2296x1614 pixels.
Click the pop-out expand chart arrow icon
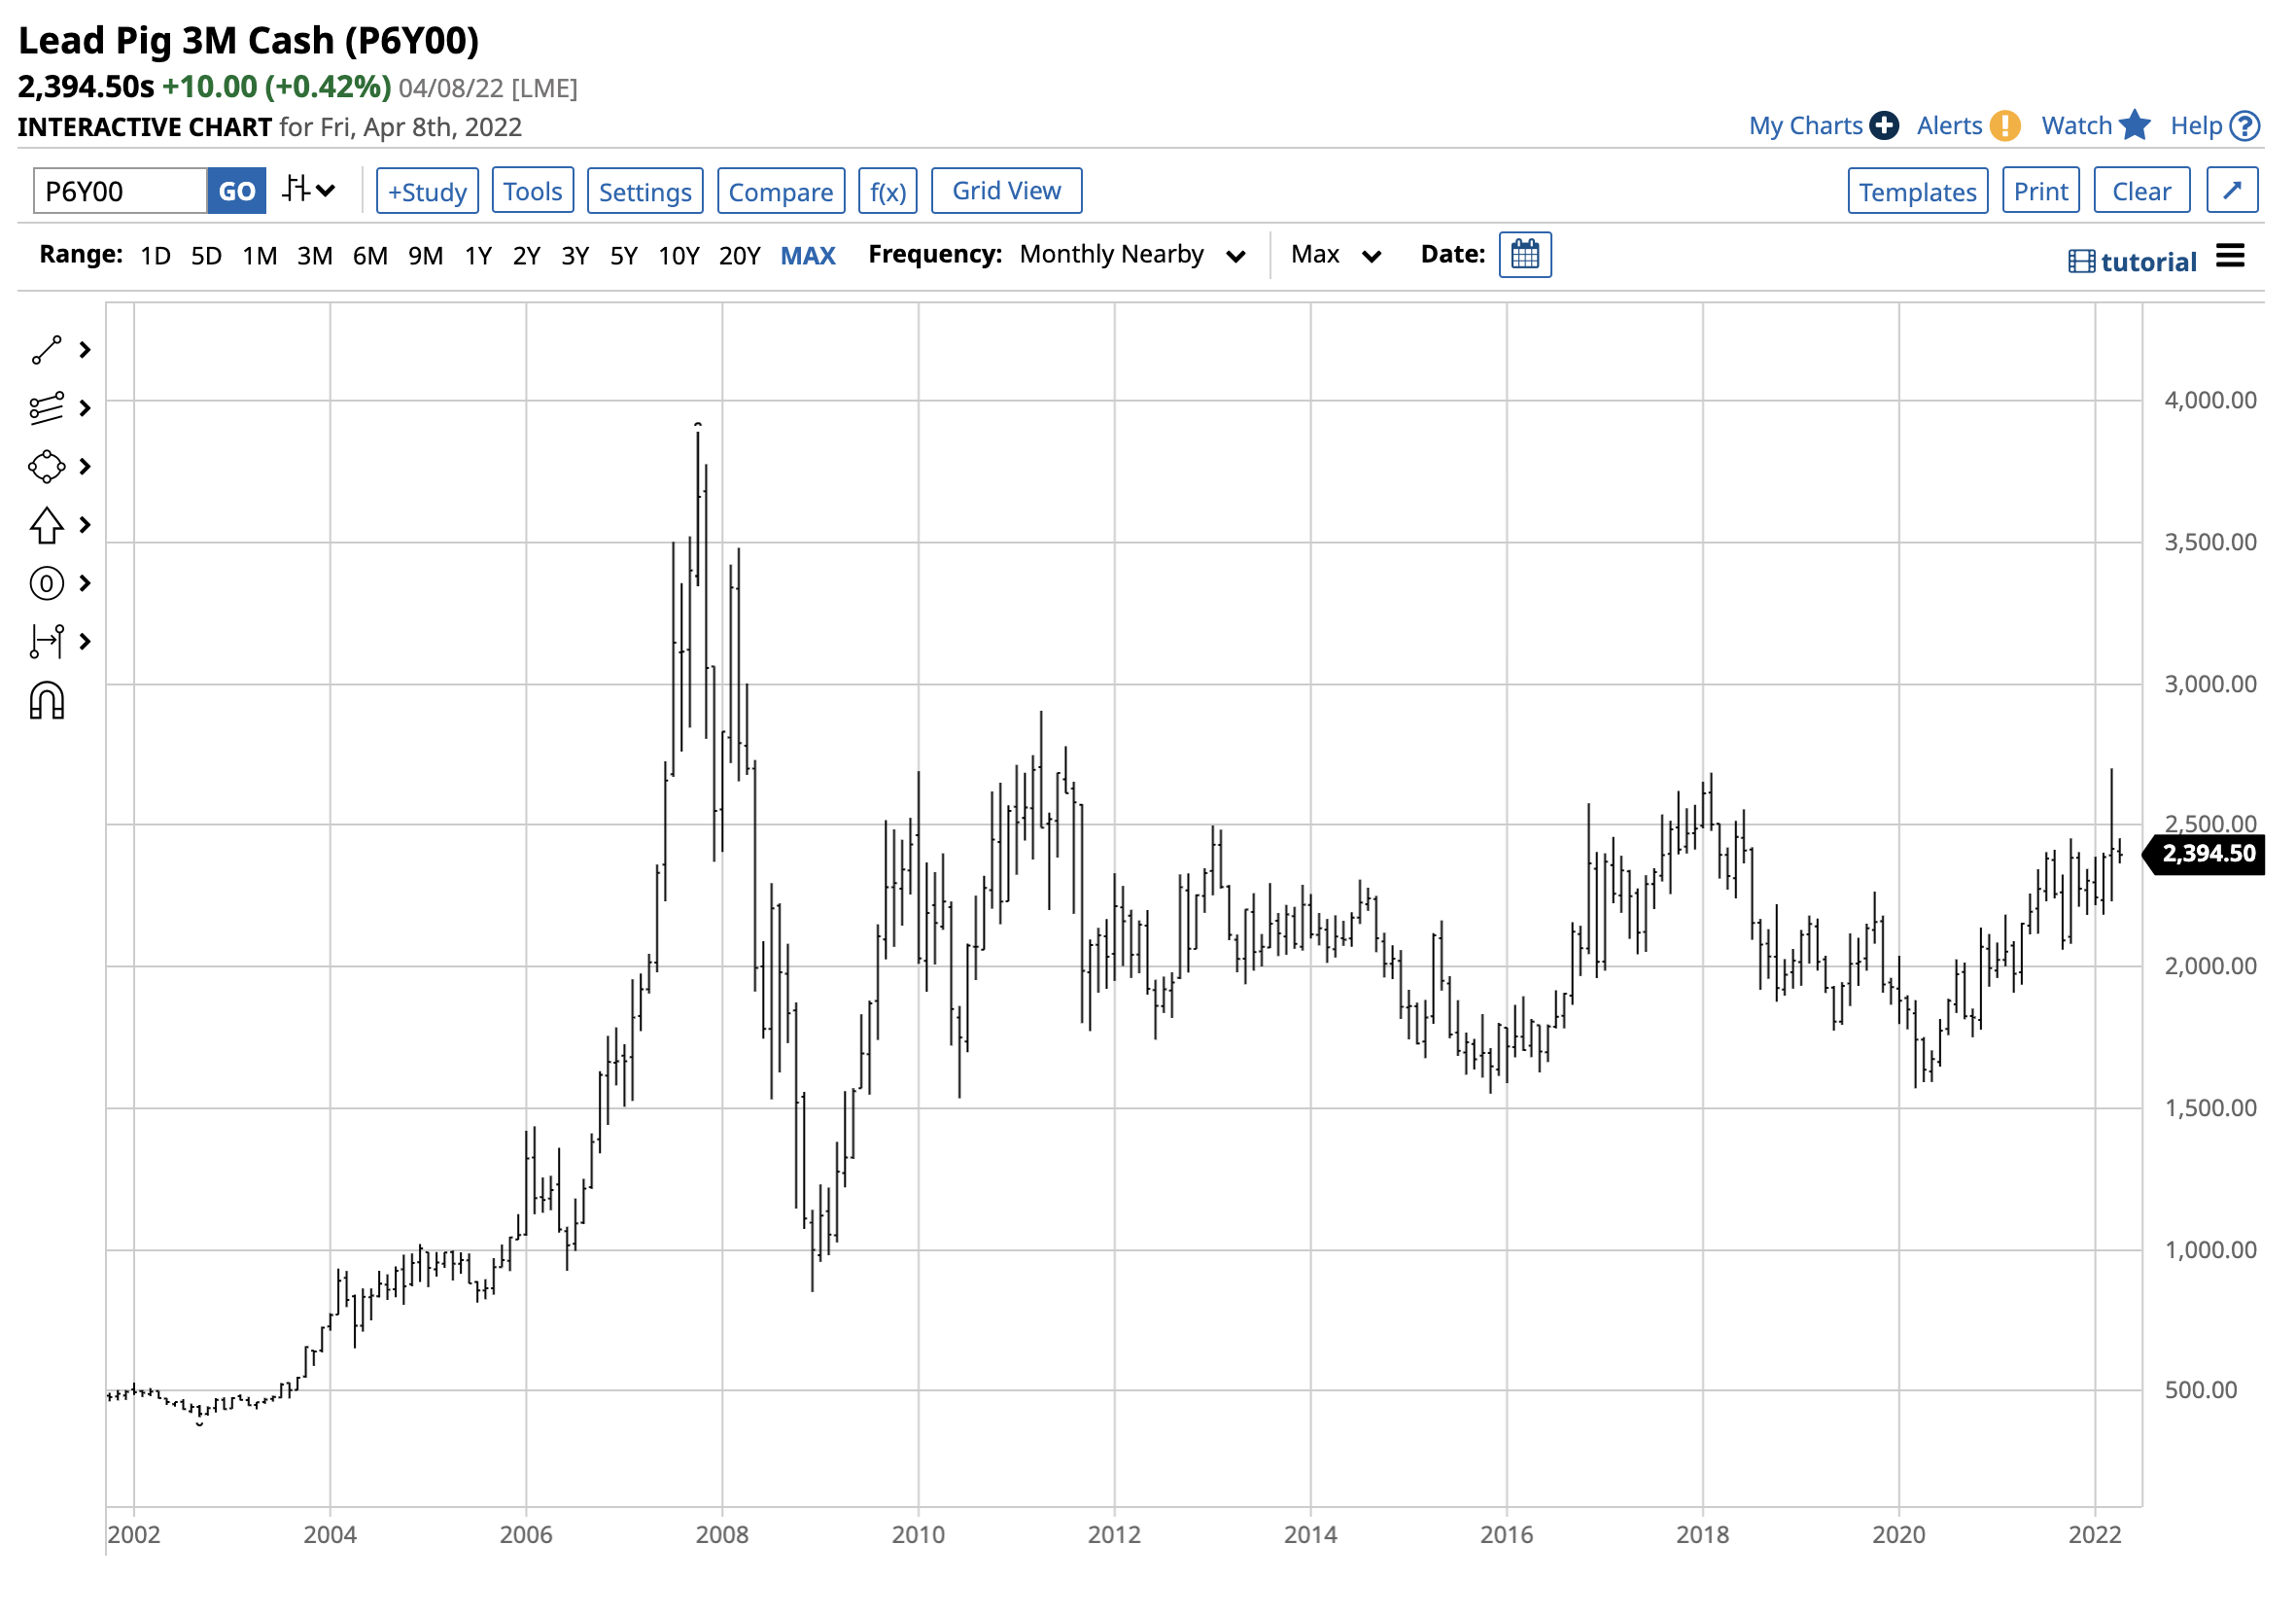[2234, 190]
